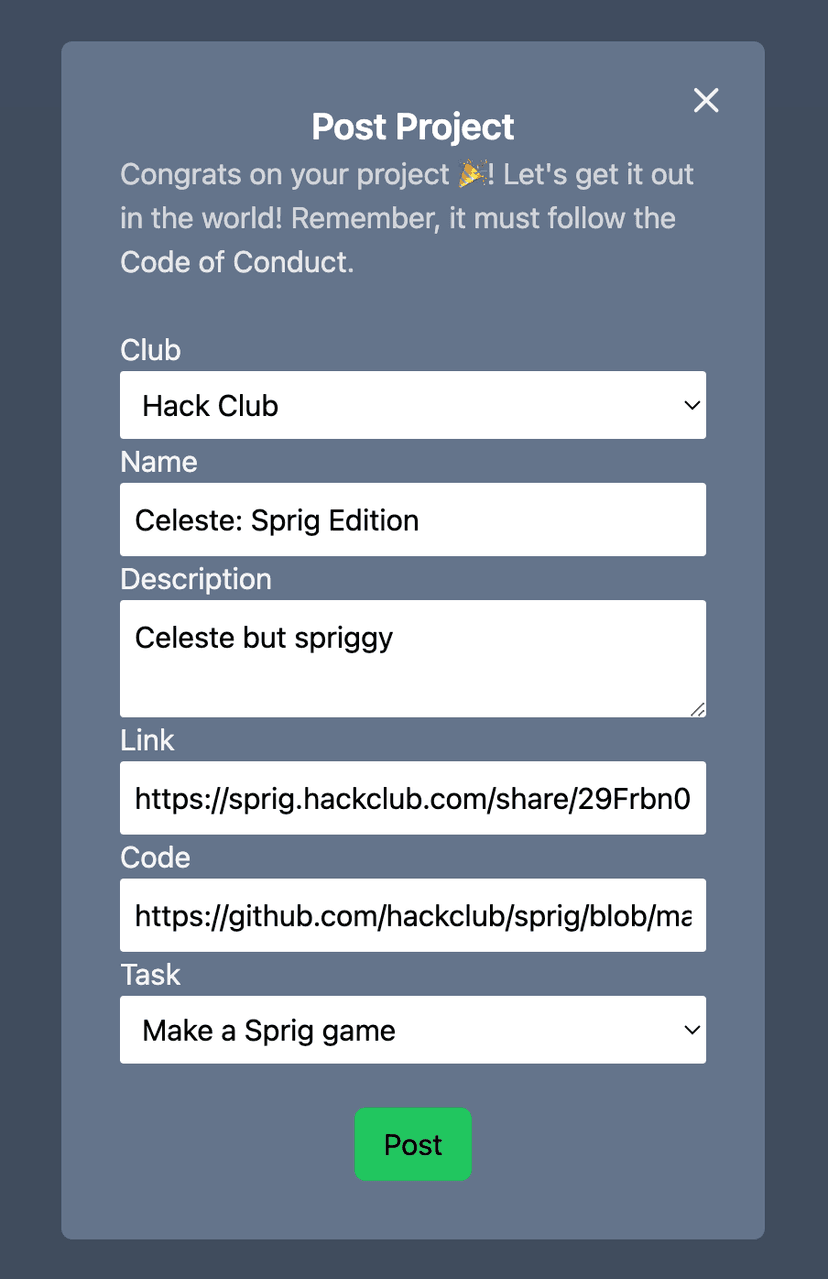Click the party popper emoji

[x=472, y=174]
